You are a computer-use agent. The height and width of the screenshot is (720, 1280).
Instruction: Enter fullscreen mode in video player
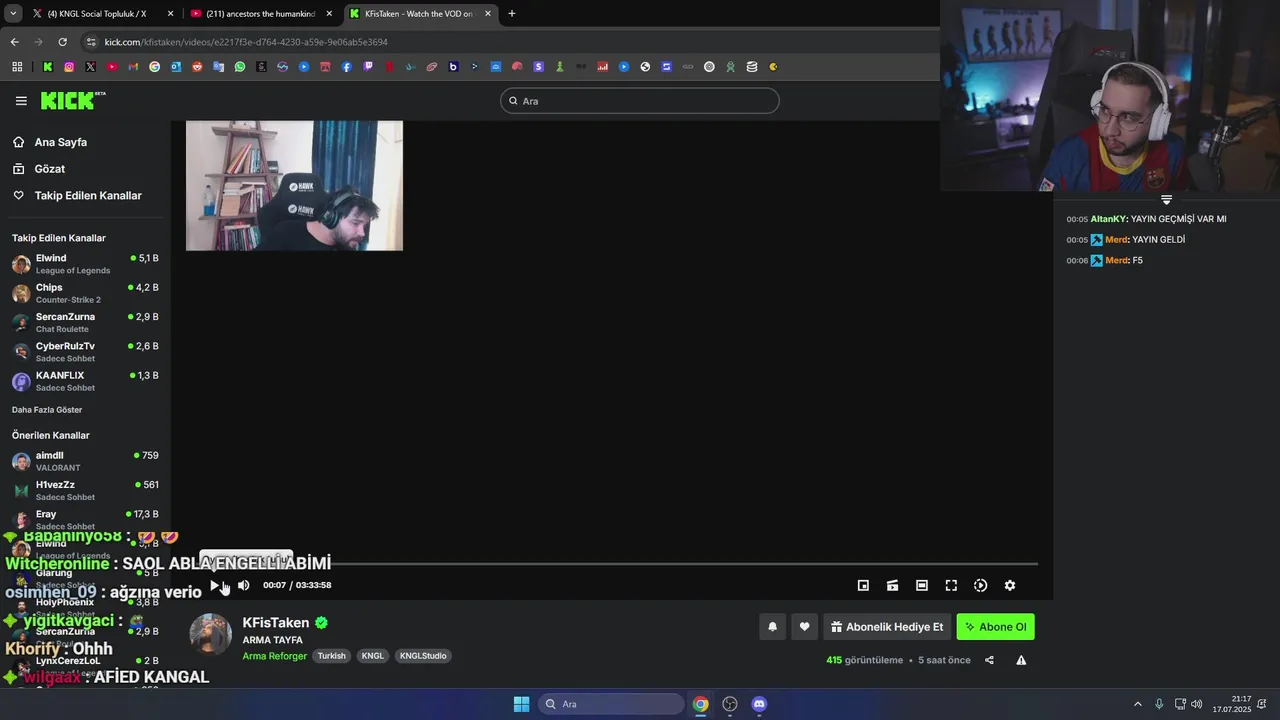tap(951, 585)
